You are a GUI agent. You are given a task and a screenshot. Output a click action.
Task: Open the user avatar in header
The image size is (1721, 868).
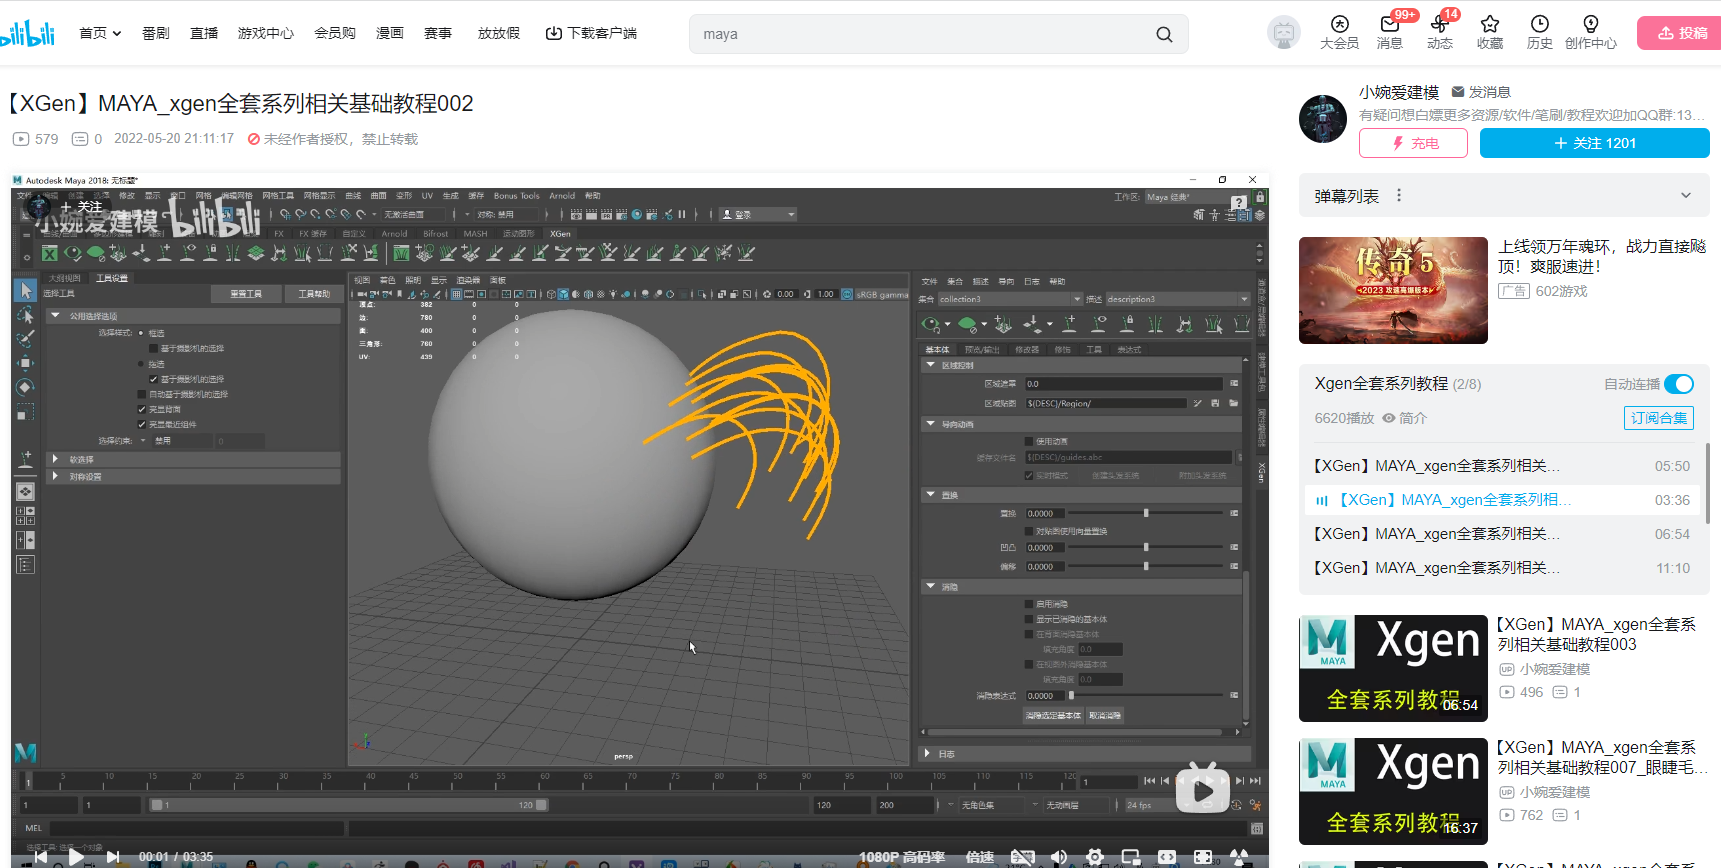1284,33
